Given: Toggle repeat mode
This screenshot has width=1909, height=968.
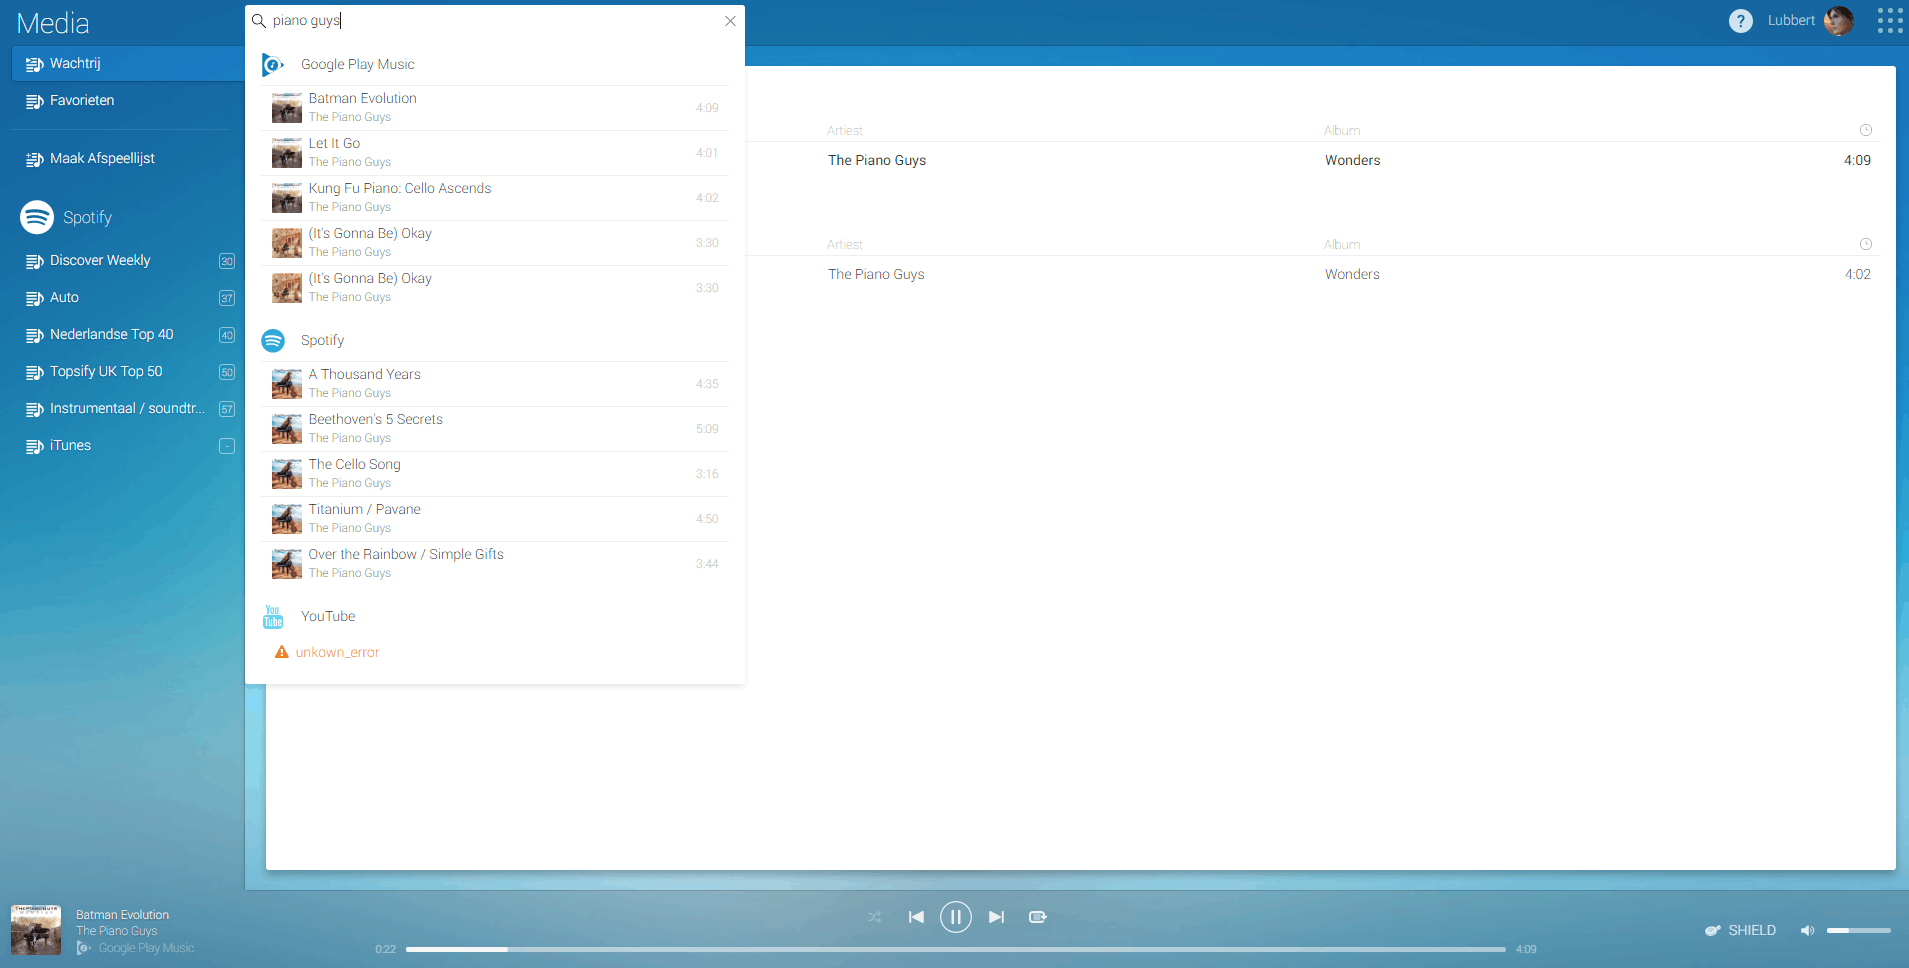Looking at the screenshot, I should click(1038, 917).
